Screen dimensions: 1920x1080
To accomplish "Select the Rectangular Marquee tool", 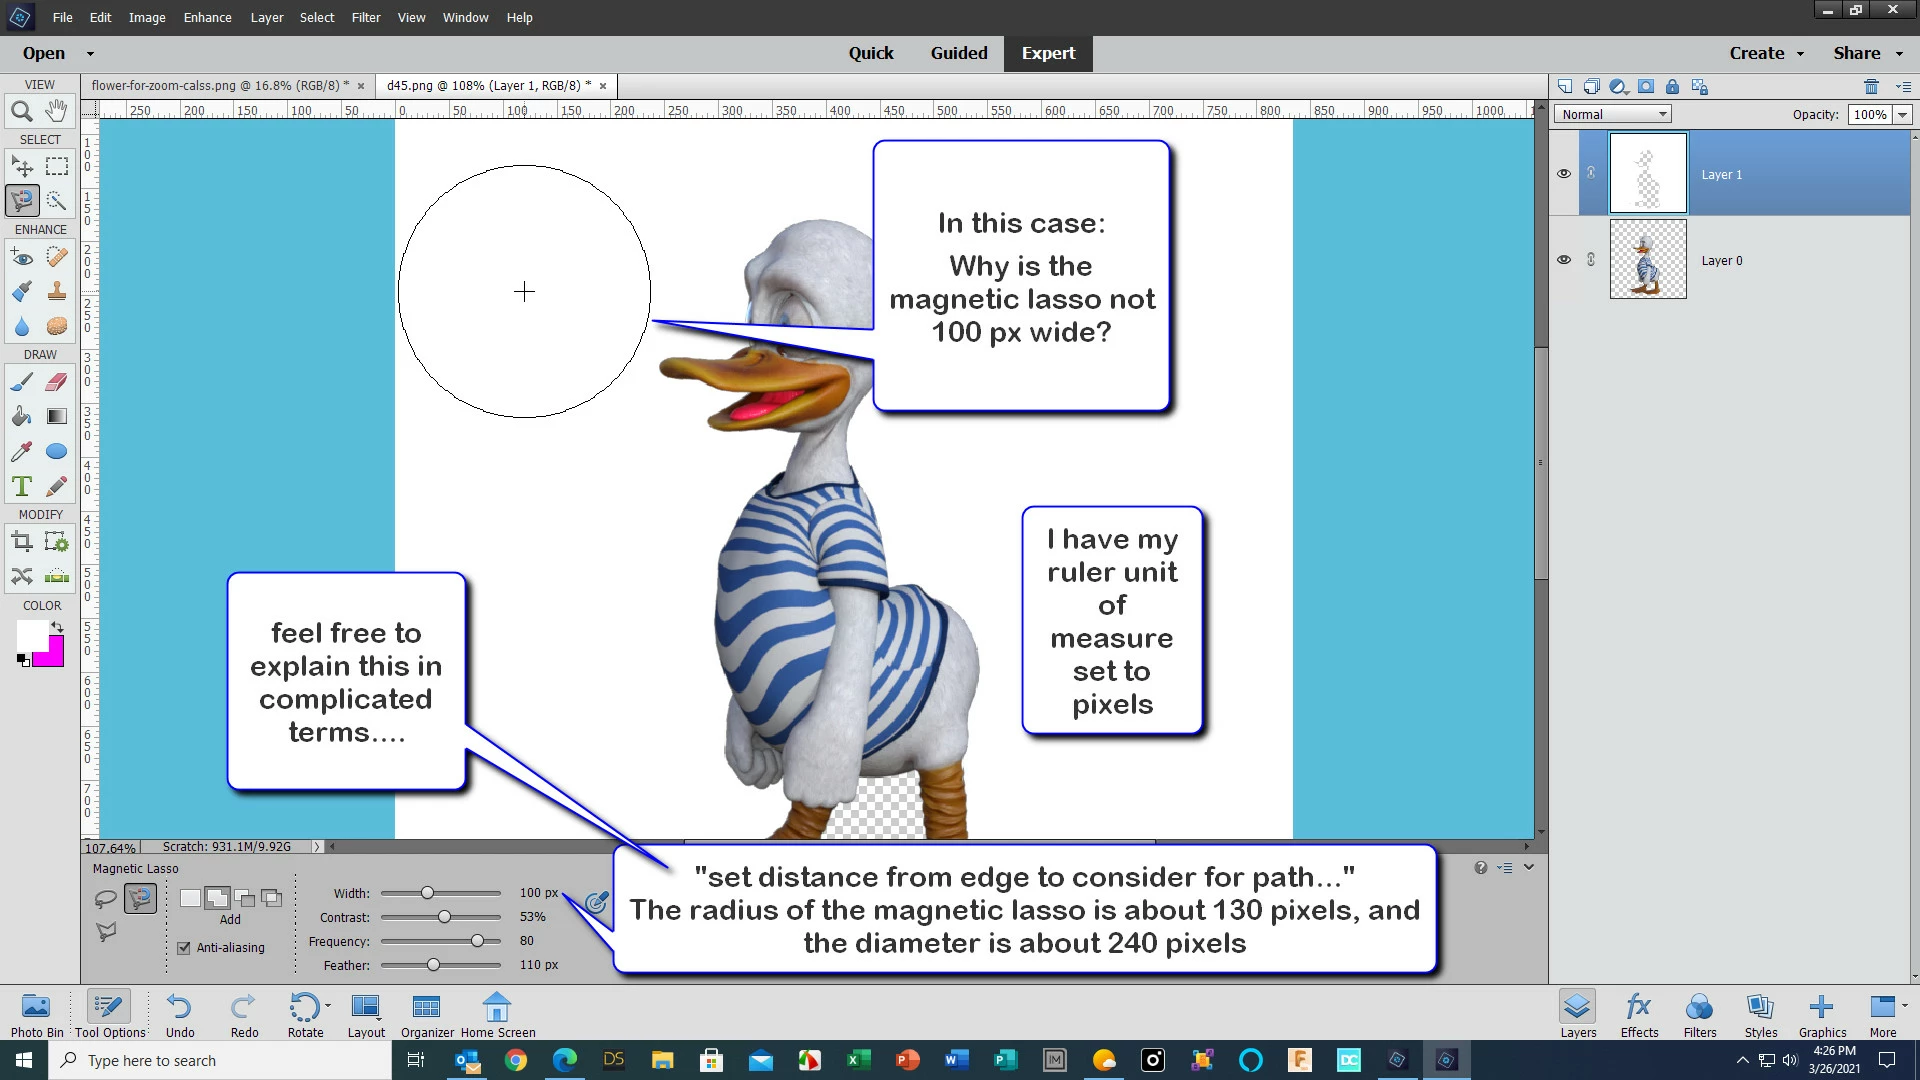I will [57, 166].
